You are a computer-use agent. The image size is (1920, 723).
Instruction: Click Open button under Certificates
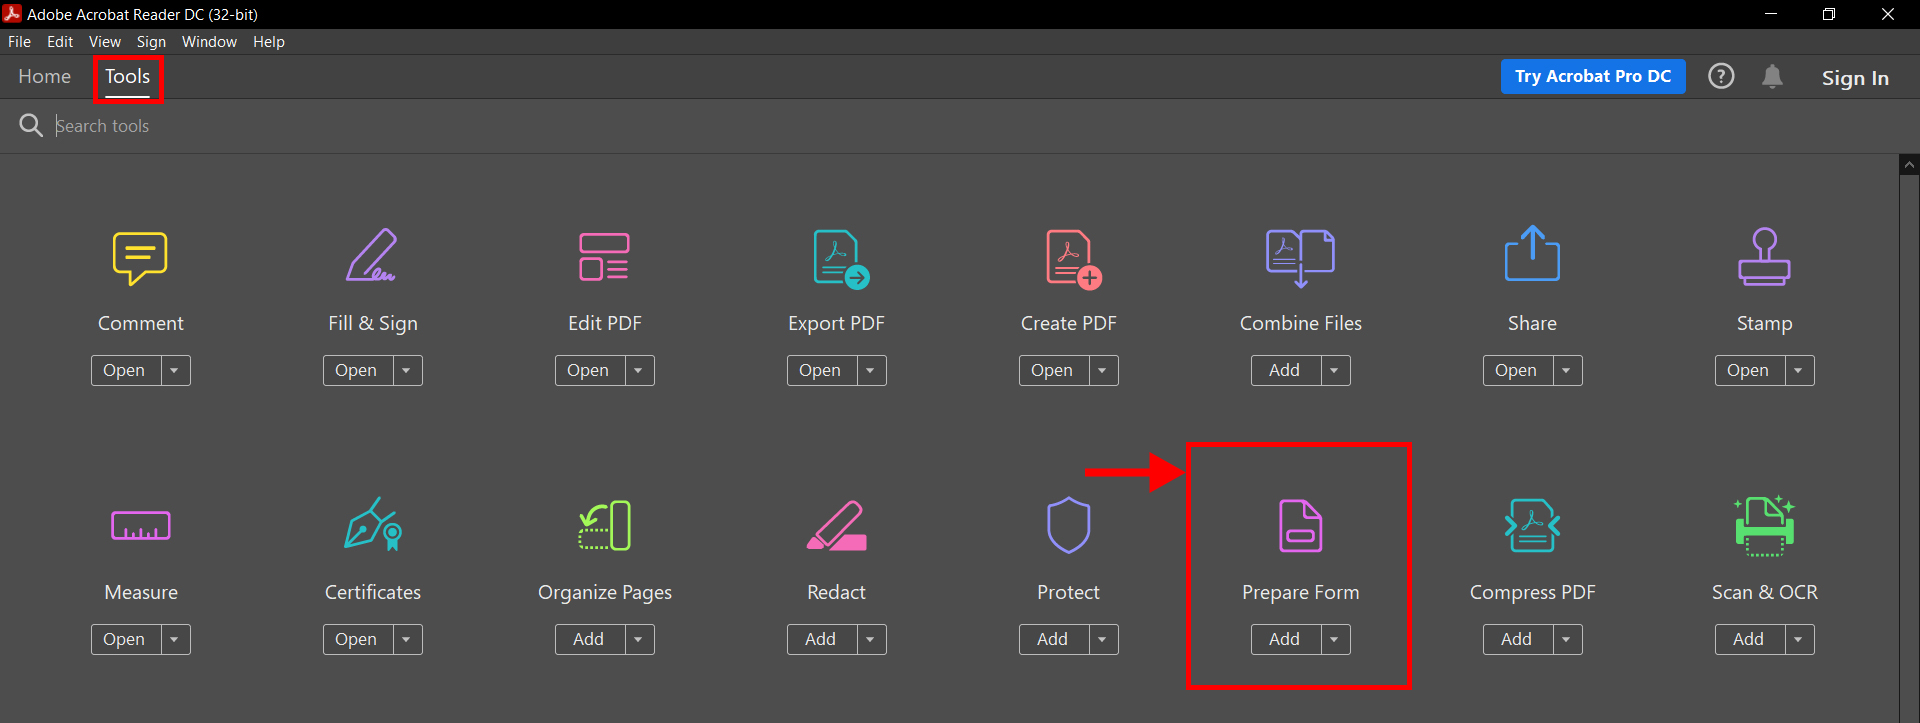coord(357,639)
